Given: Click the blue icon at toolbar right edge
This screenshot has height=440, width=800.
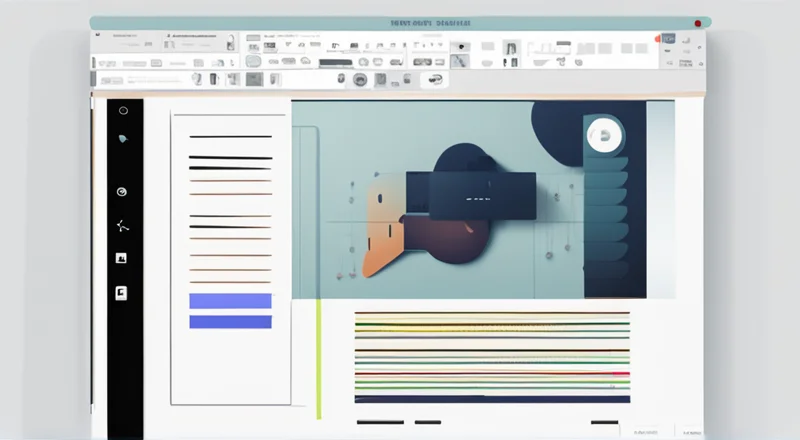Looking at the screenshot, I should click(668, 40).
